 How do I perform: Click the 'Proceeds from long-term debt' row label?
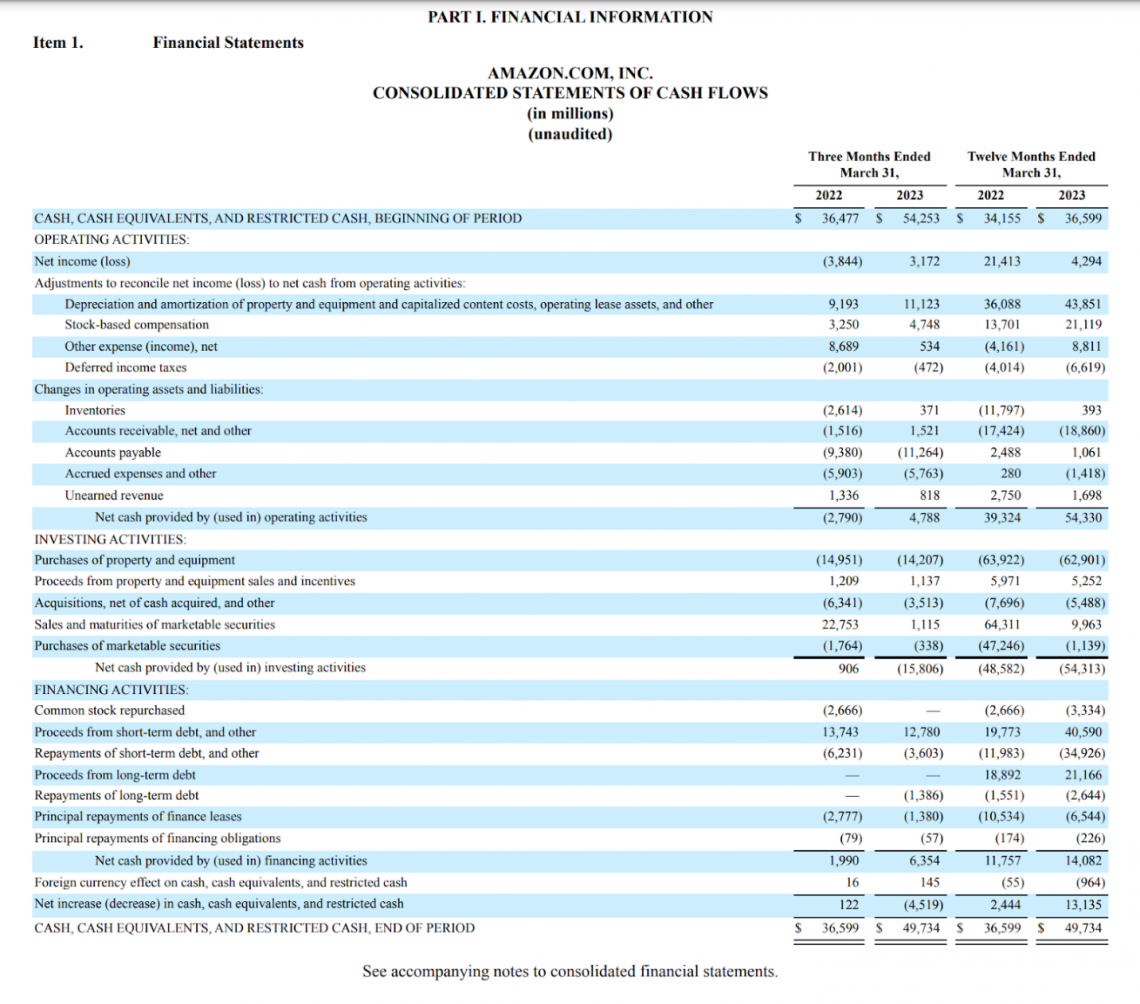(115, 775)
